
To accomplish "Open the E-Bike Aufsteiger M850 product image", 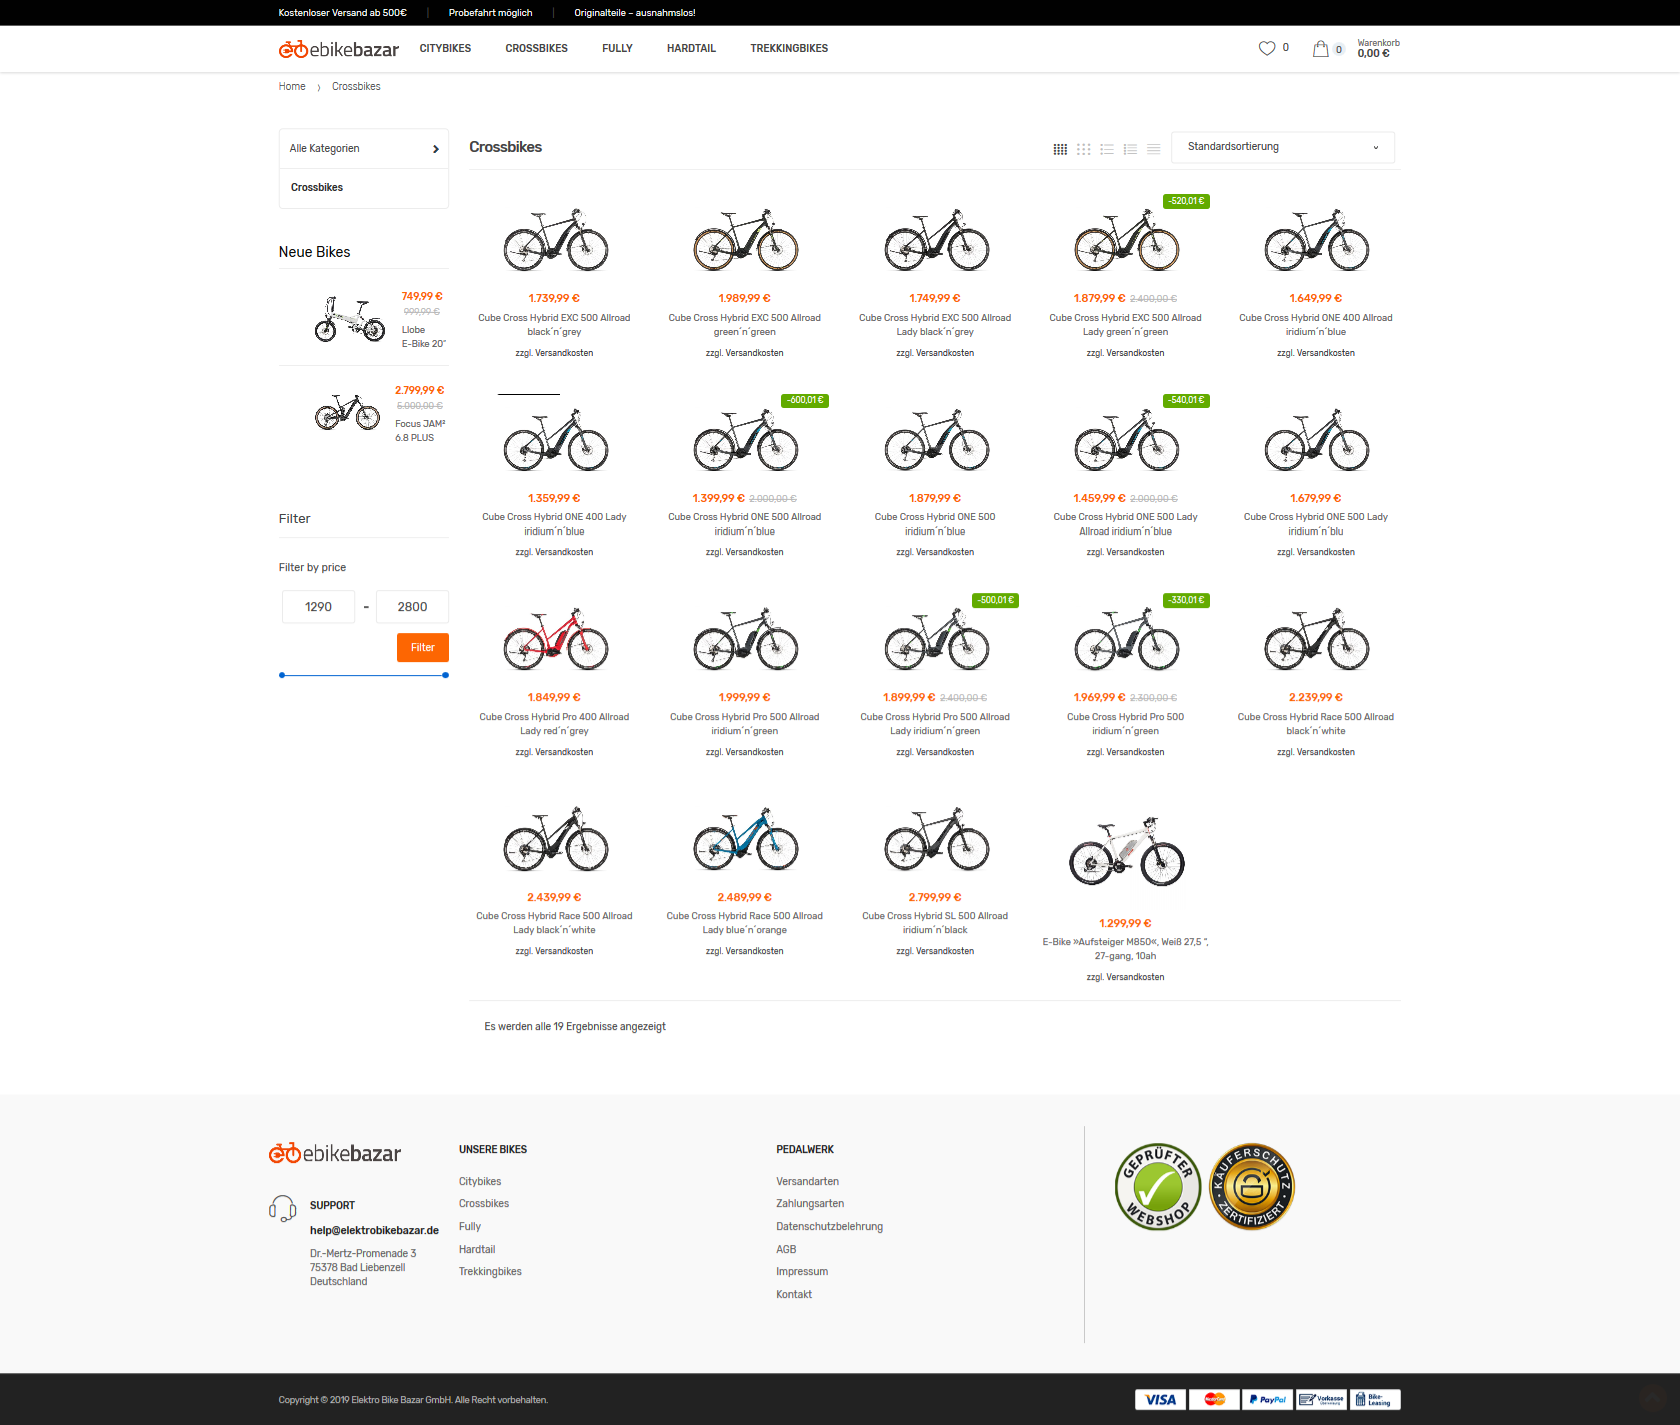I will click(x=1126, y=851).
